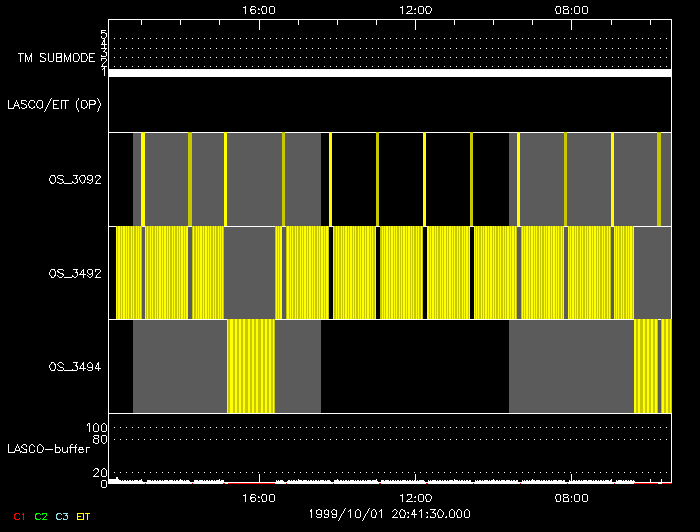The width and height of the screenshot is (700, 532).
Task: Select the LASCO/EIT (OP) row label
Action: [54, 104]
